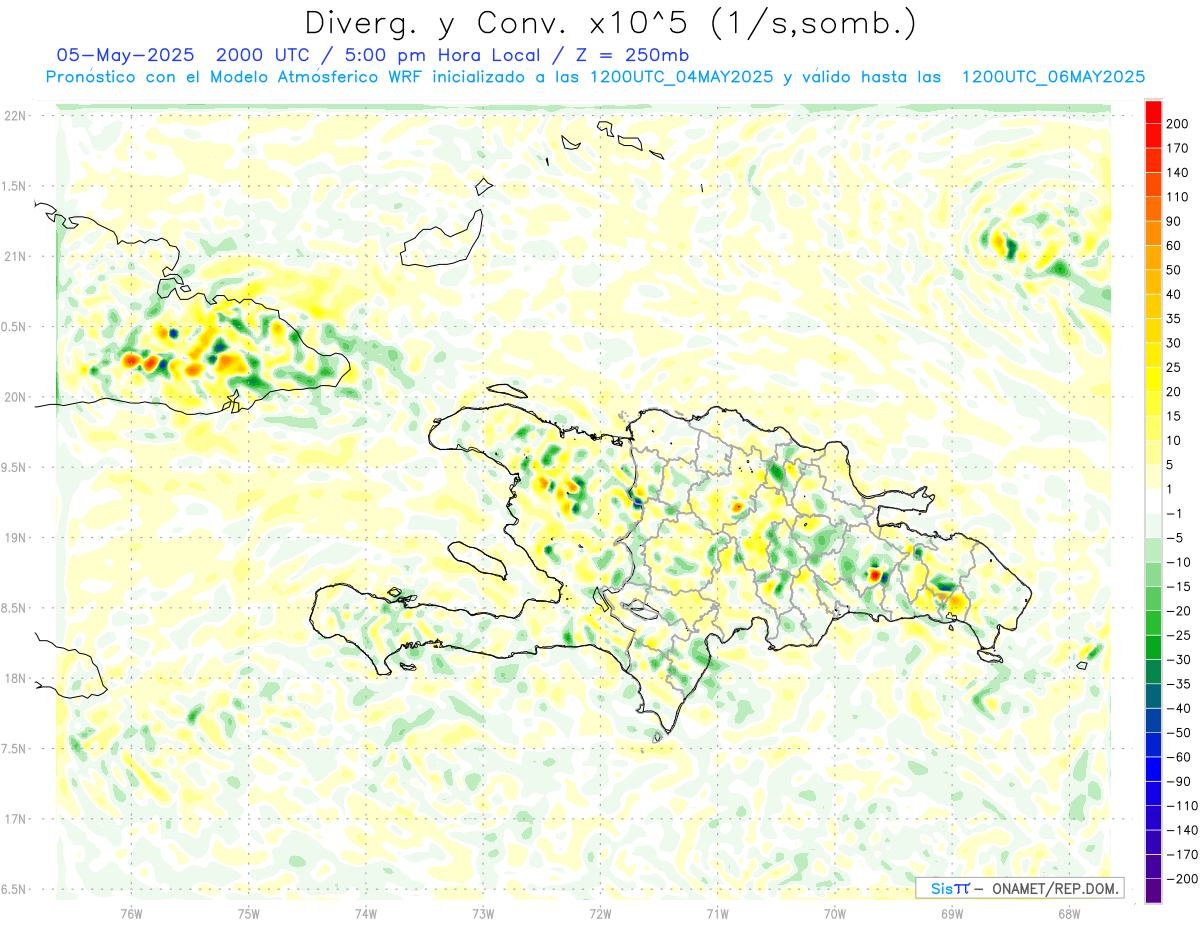
Task: Click the latitude label '19N'
Action: pos(15,538)
